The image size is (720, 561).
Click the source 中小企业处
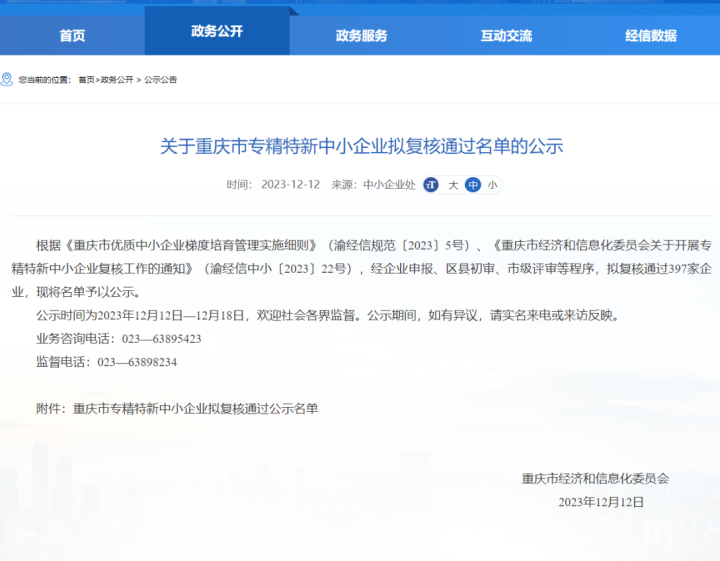click(x=389, y=185)
